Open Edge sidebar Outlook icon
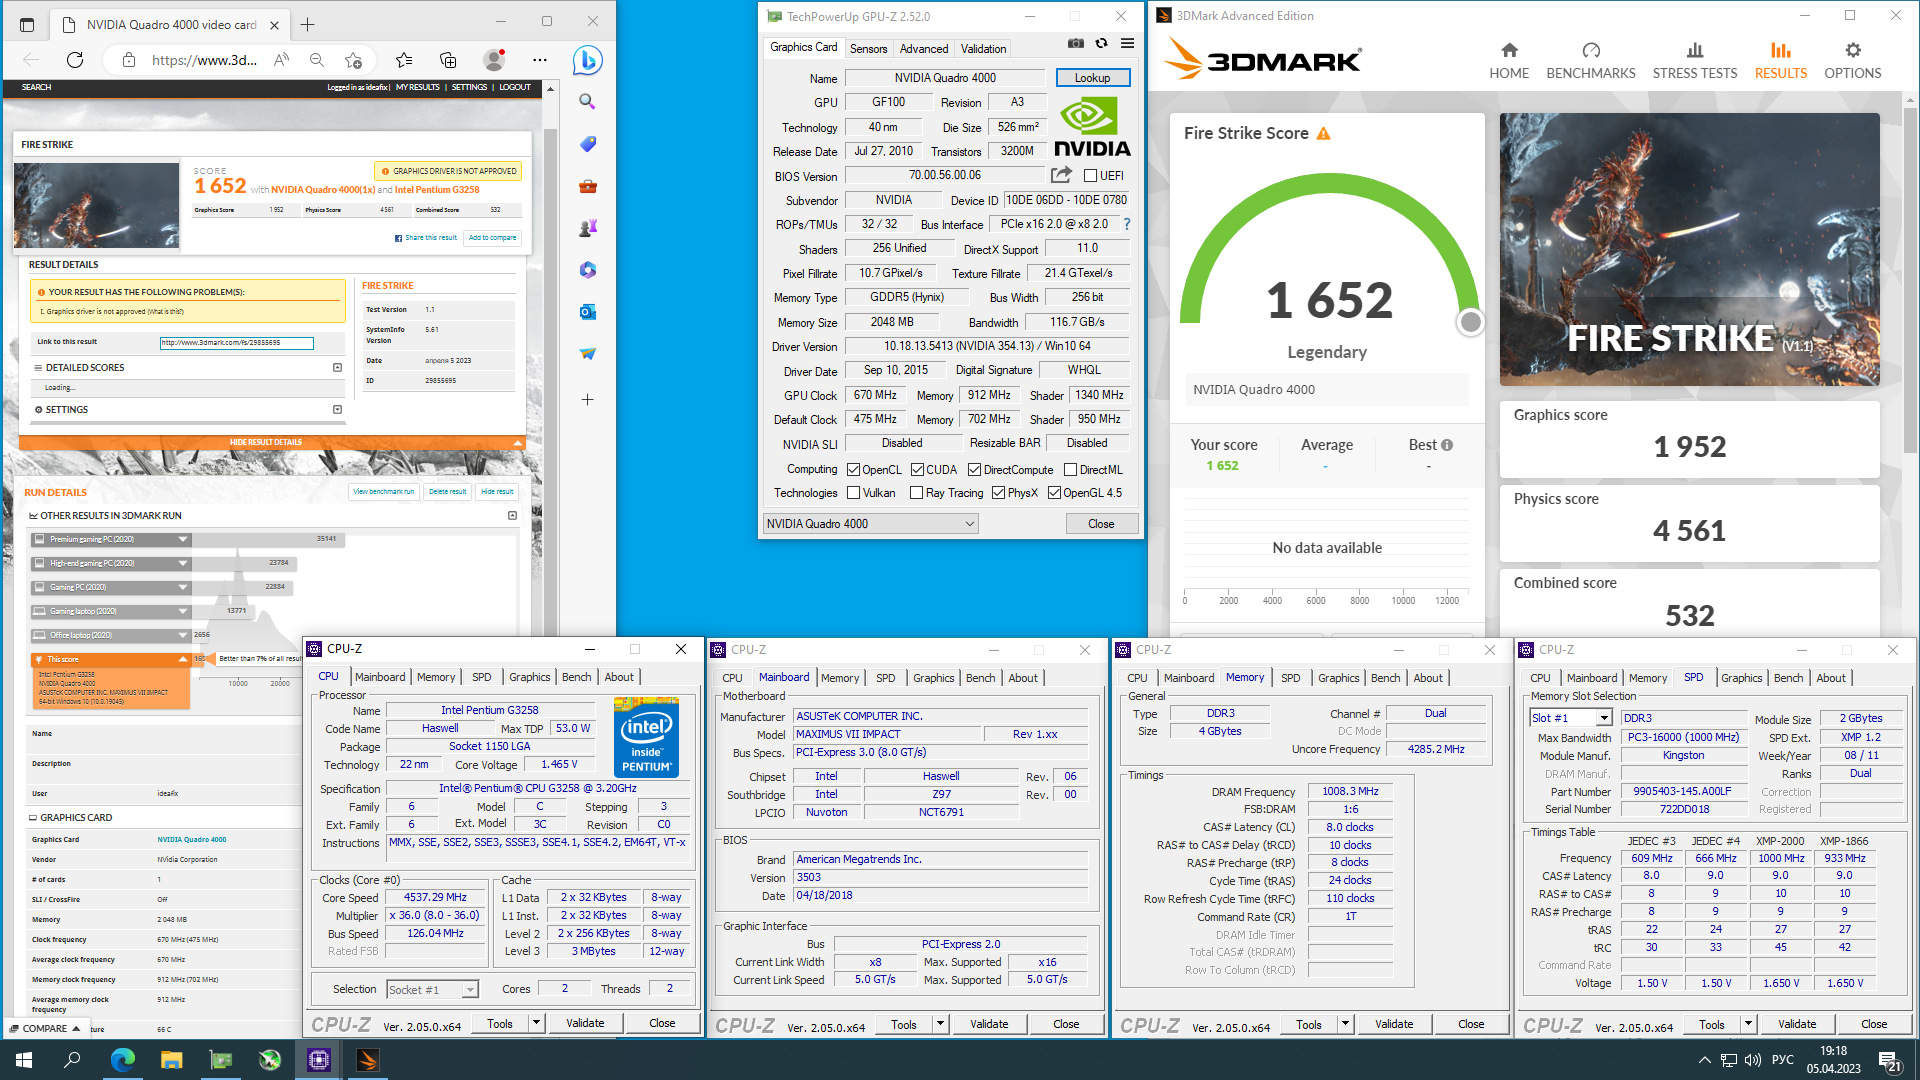This screenshot has height=1080, width=1920. point(588,312)
